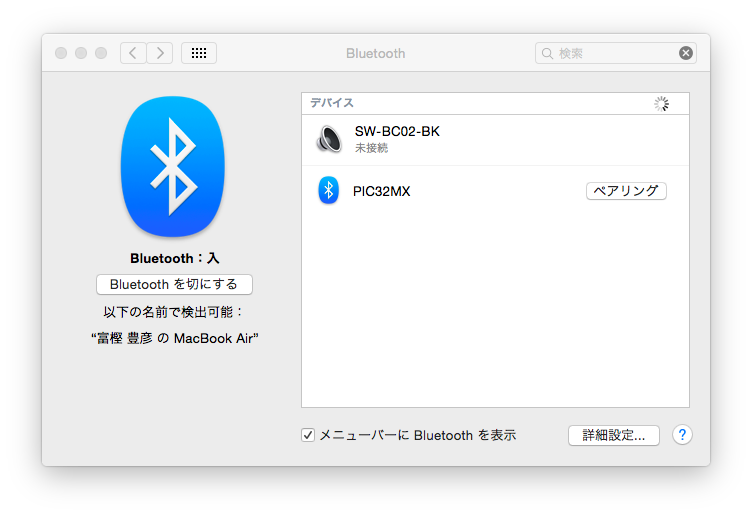Click the Bluetooth window title
Viewport: 752px width, 516px height.
tap(376, 53)
